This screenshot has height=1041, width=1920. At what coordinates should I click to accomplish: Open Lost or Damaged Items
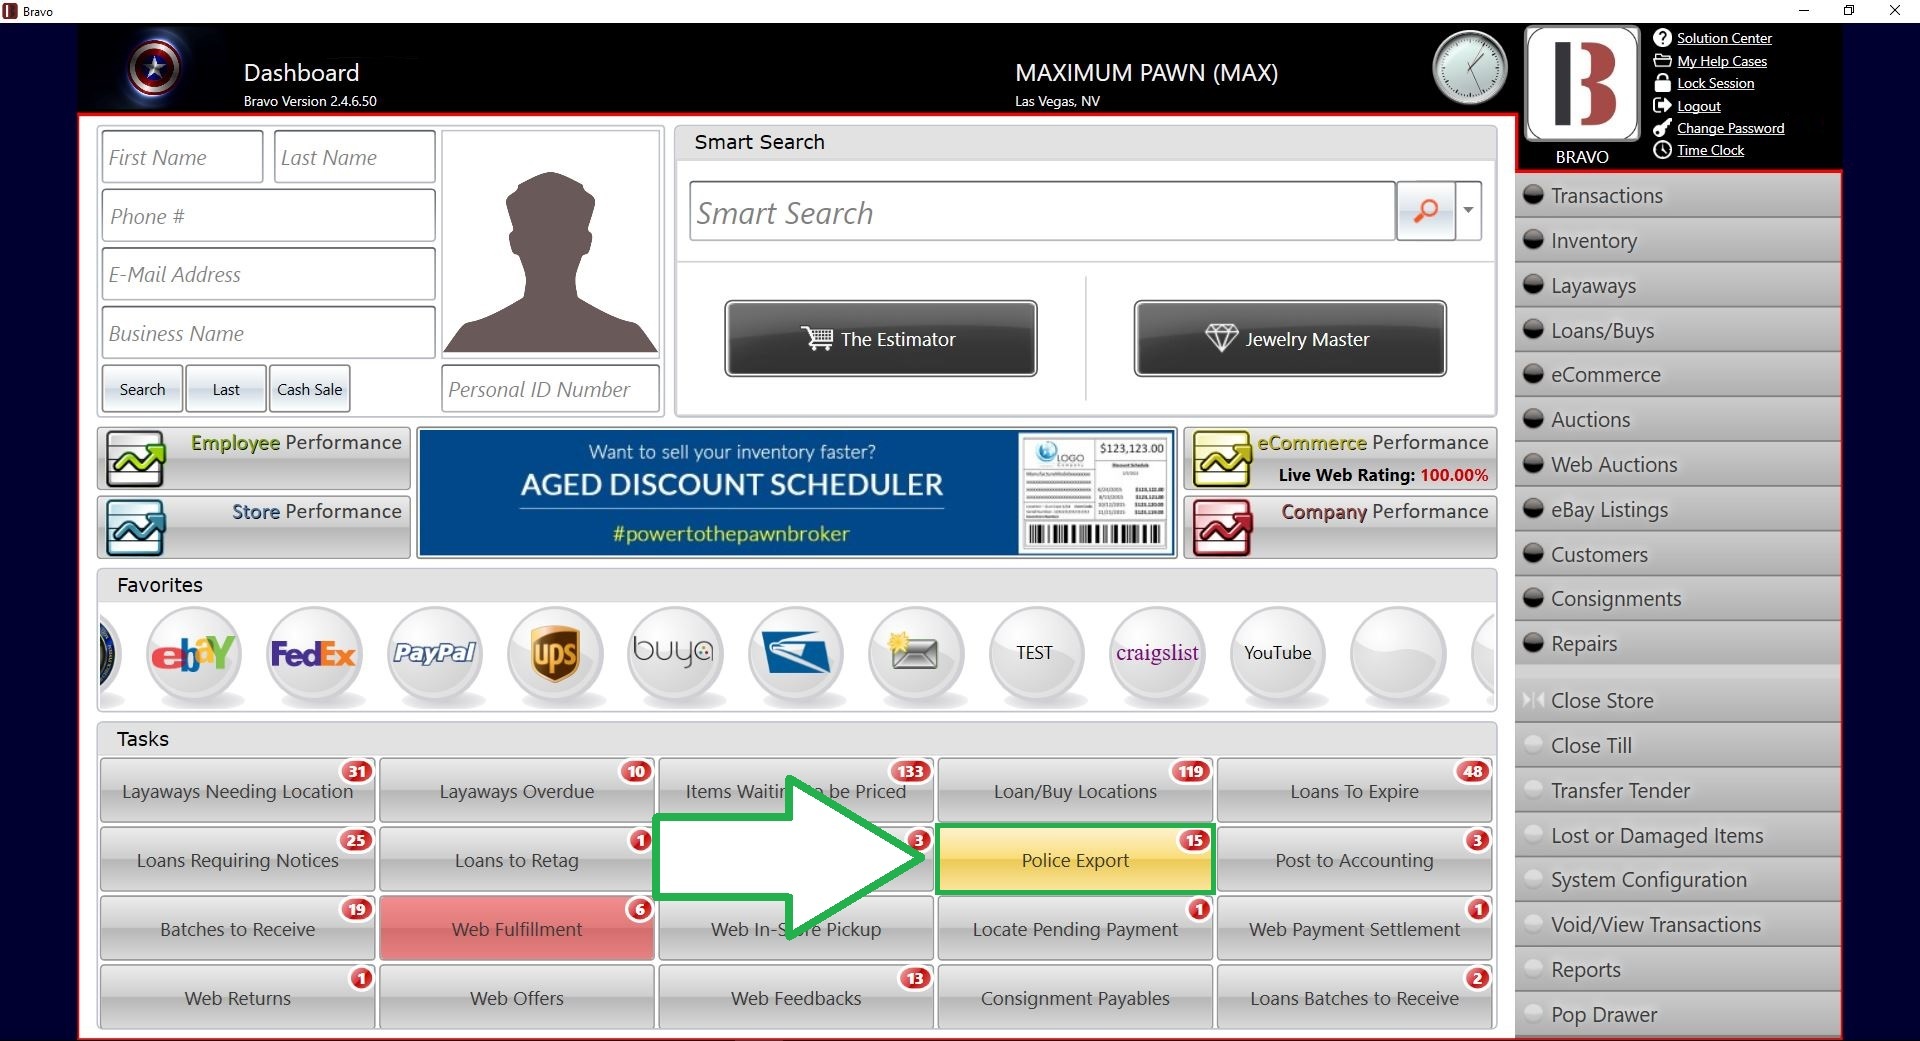click(x=1678, y=836)
